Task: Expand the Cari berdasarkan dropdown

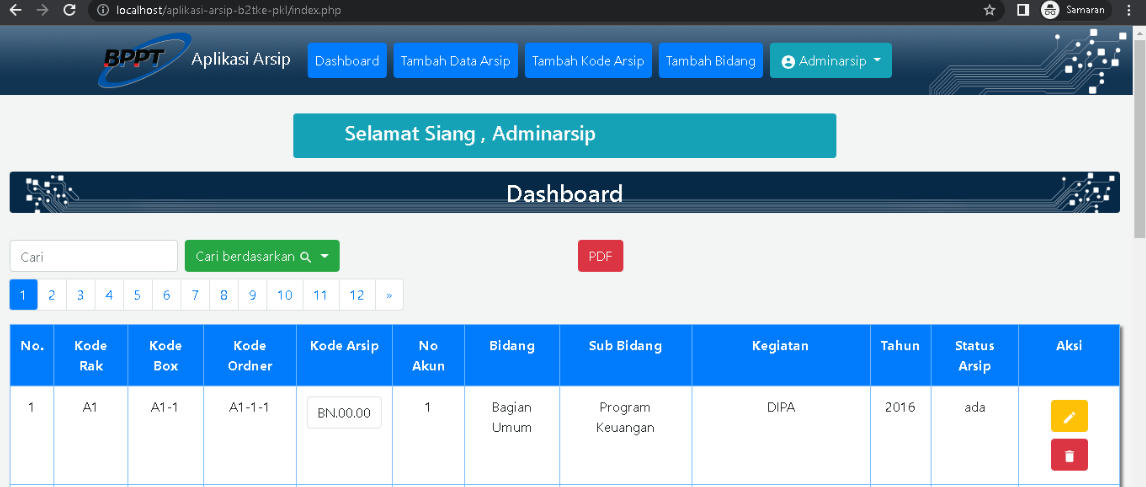Action: tap(262, 256)
